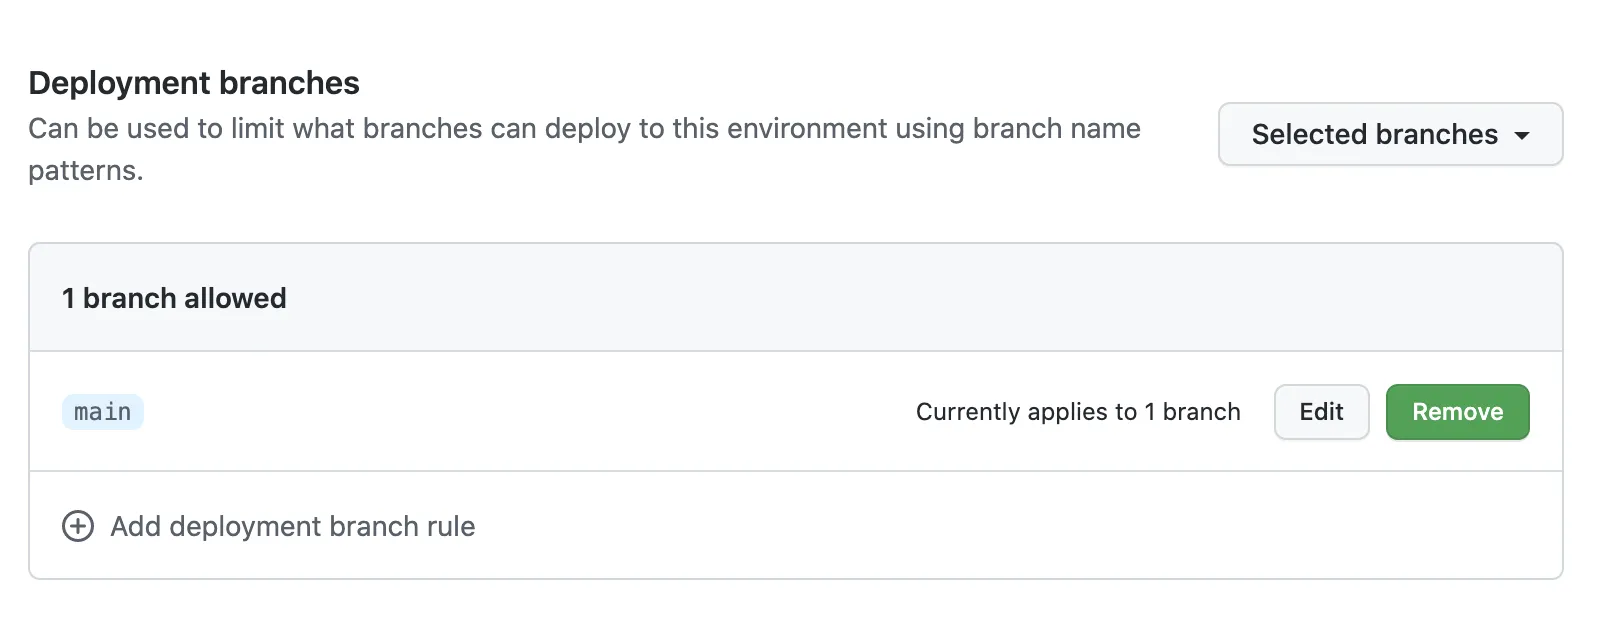Screen dimensions: 1618x638
Task: Click the word "rule" in the add link
Action: pos(451,526)
